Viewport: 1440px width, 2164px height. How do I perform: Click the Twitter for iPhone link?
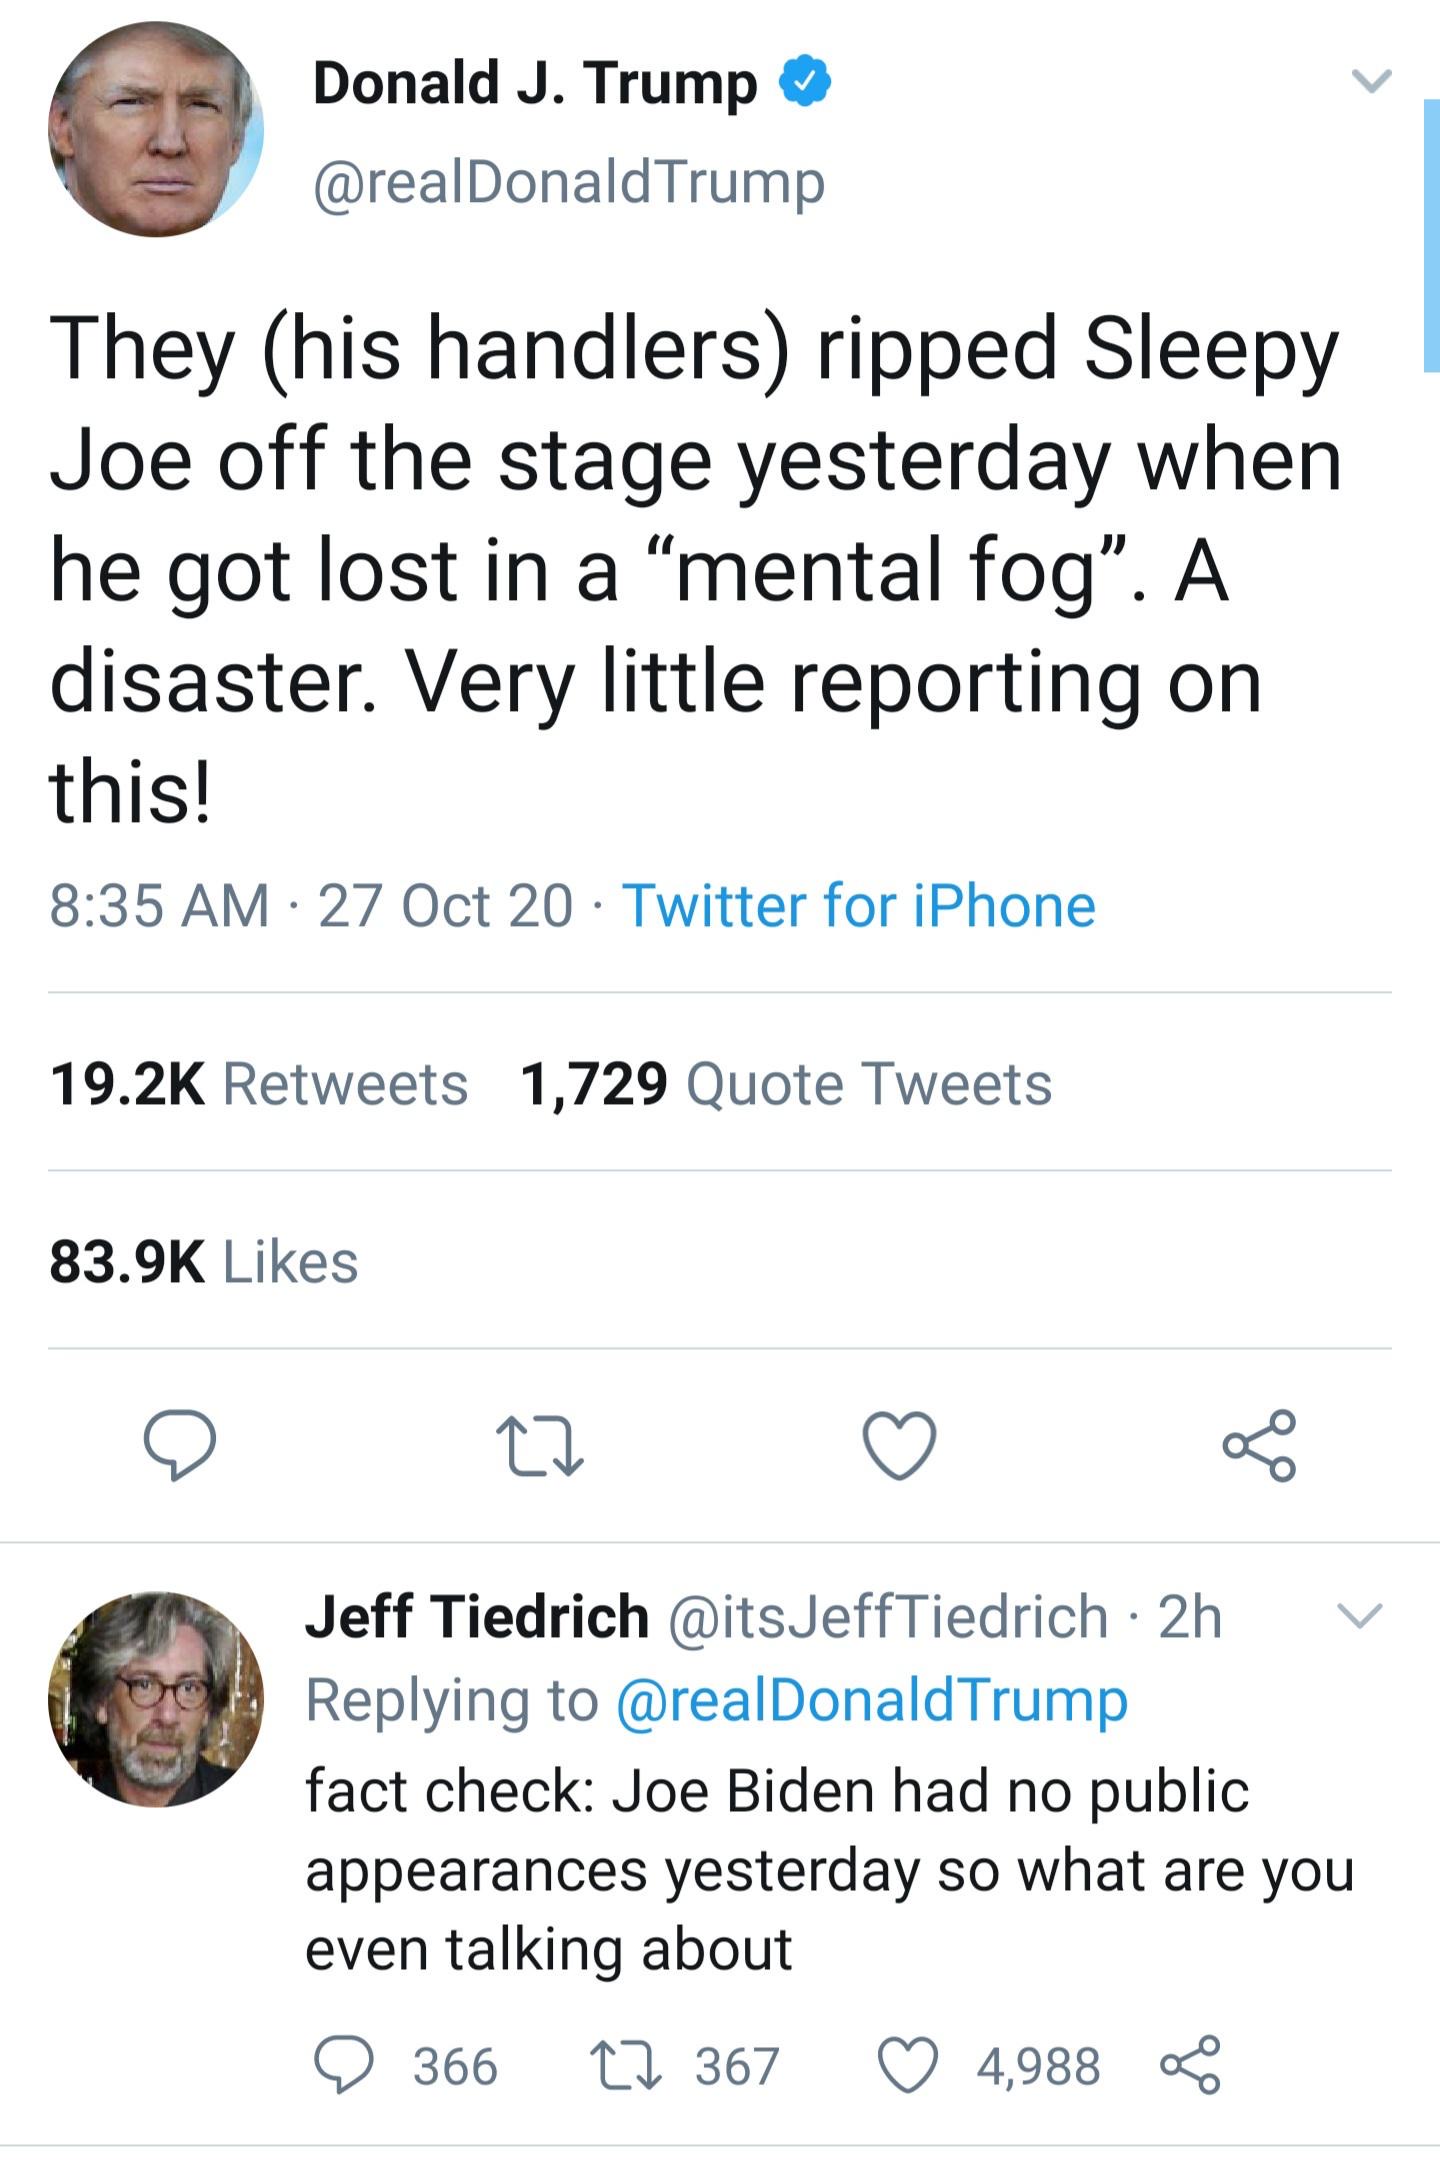pos(859,906)
